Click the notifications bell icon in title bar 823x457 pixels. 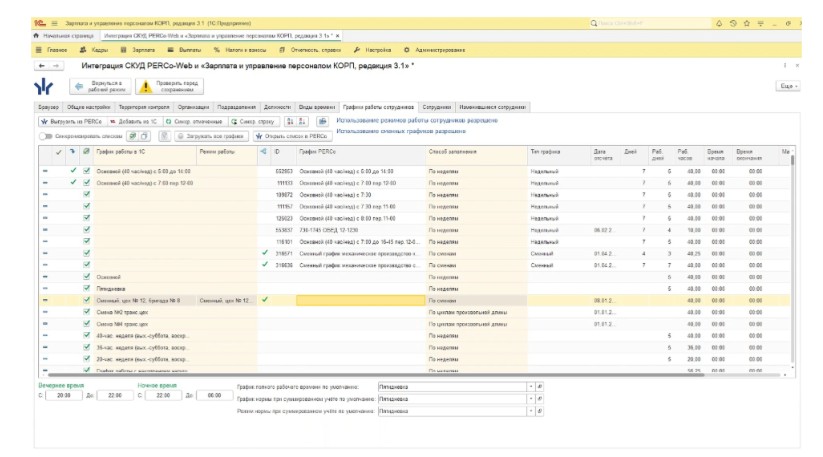coord(719,22)
